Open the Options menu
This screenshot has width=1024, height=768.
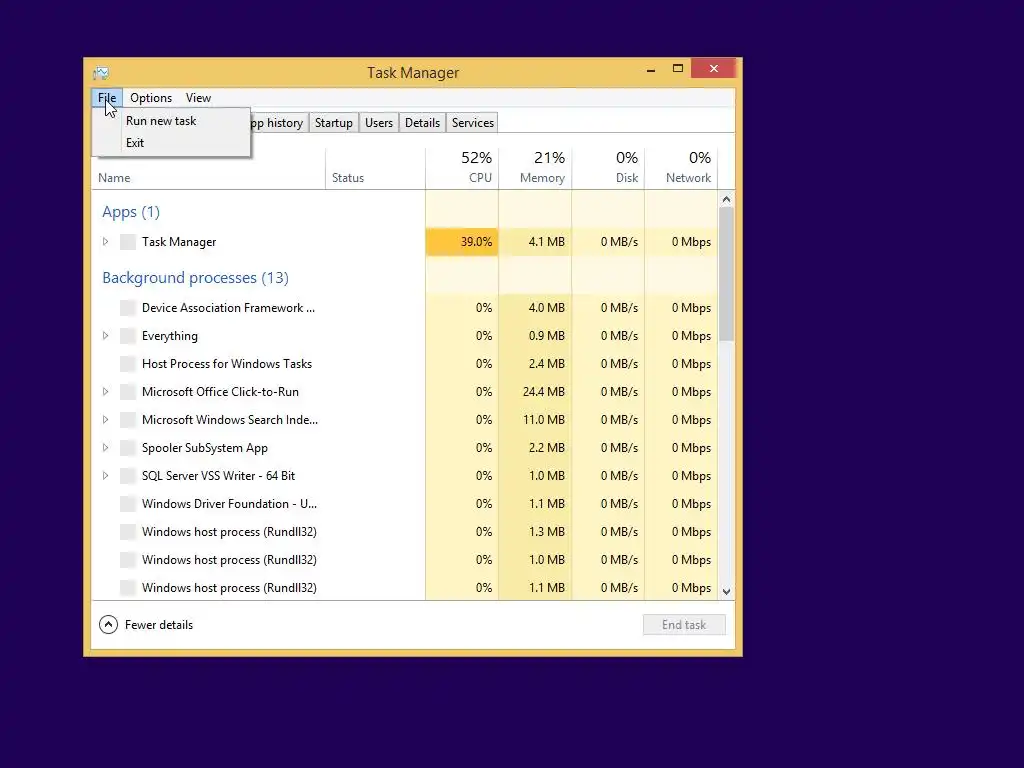[151, 98]
